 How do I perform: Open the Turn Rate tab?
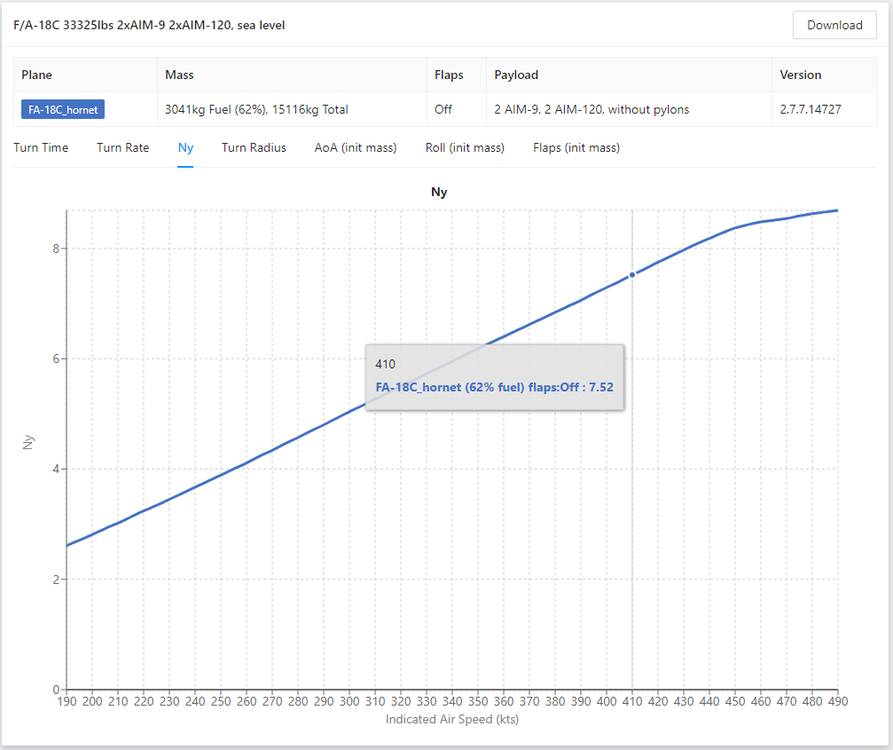click(x=123, y=148)
